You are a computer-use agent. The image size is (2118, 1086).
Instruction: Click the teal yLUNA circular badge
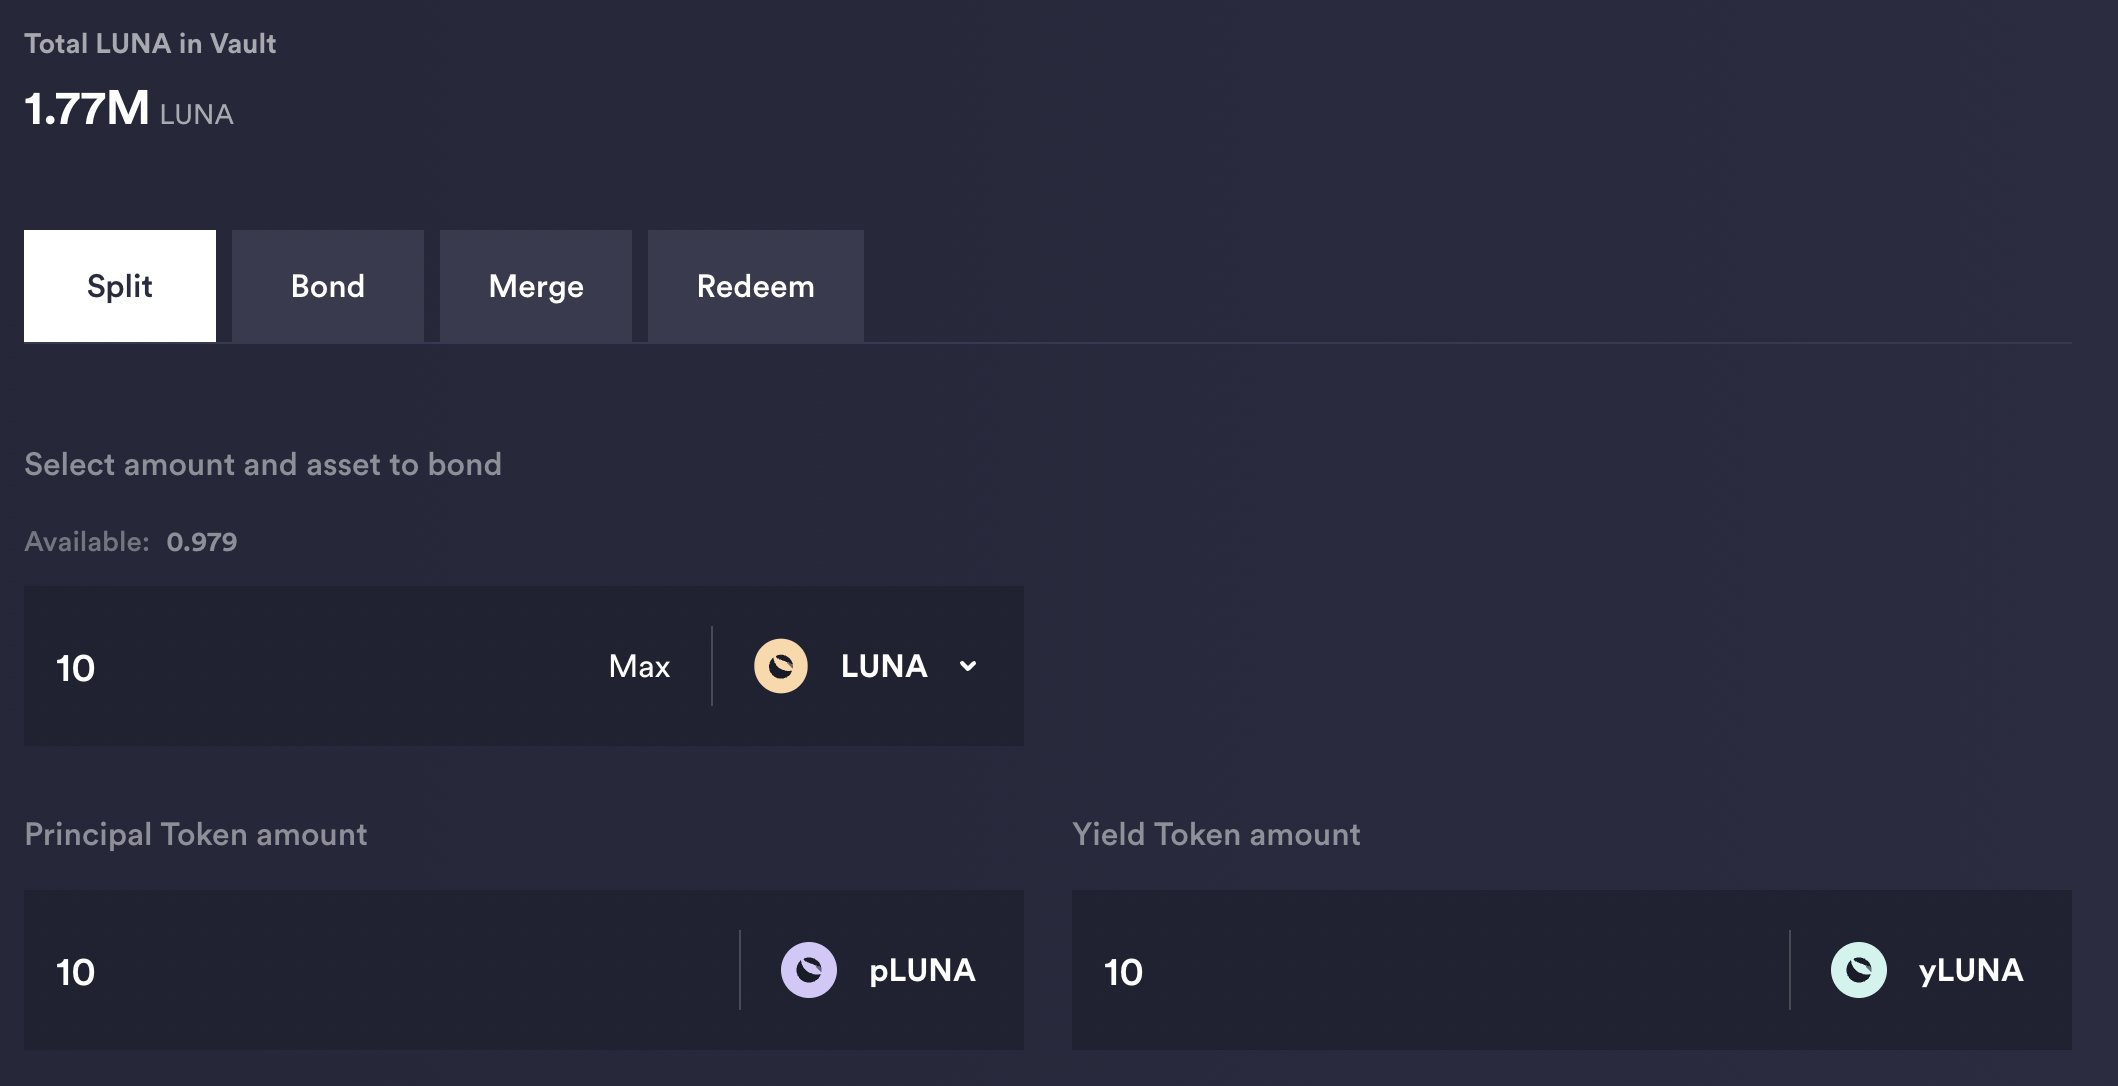[1860, 969]
